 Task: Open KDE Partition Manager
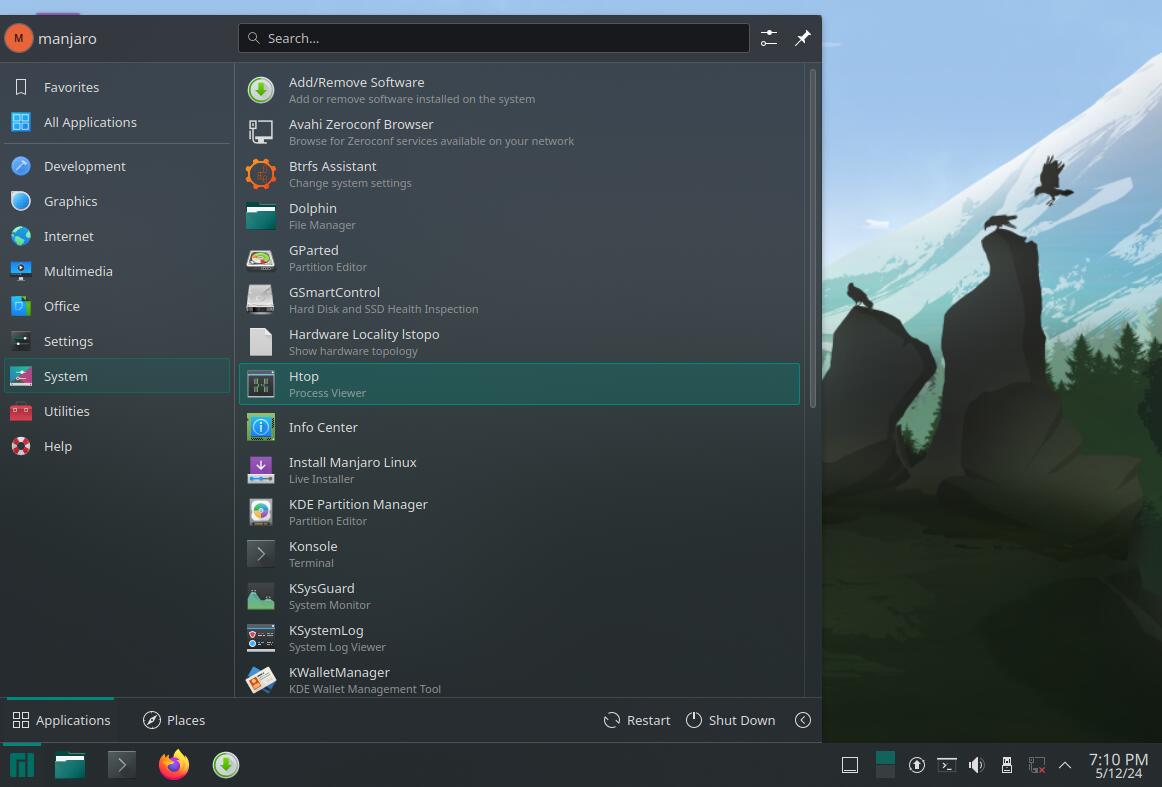click(519, 512)
